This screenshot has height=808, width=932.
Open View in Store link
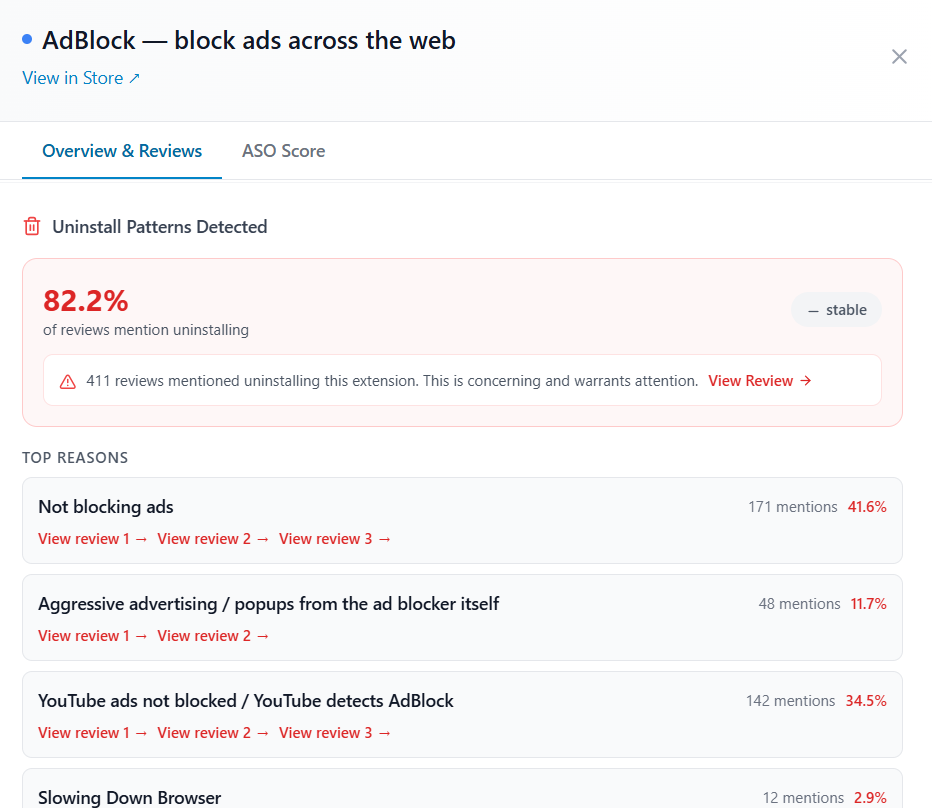[x=81, y=78]
